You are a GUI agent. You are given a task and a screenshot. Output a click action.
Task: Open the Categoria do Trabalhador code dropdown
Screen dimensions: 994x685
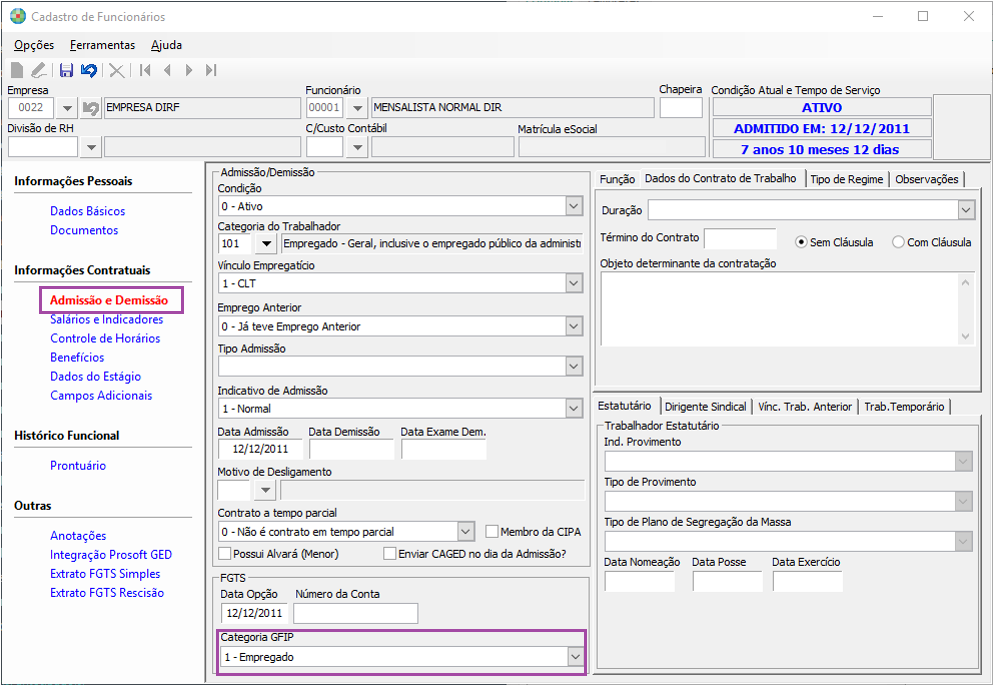[x=266, y=243]
